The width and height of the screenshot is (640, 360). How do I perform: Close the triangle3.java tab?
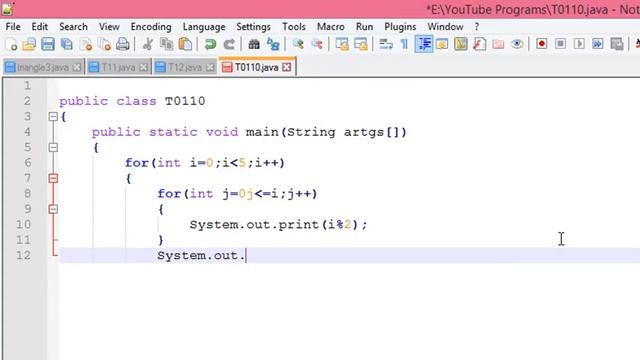point(76,67)
